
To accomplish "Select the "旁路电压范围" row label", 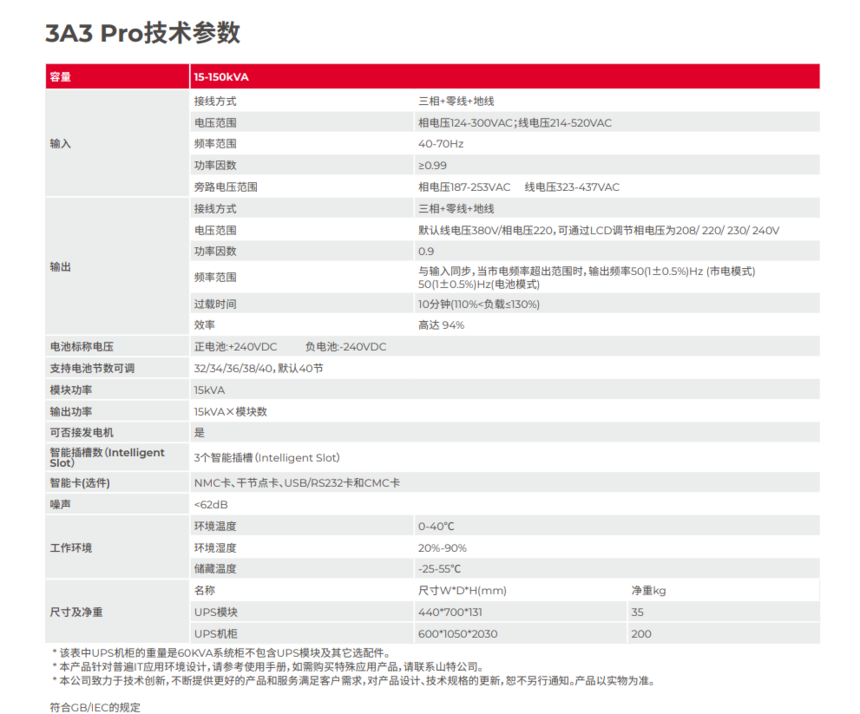I will pyautogui.click(x=225, y=187).
